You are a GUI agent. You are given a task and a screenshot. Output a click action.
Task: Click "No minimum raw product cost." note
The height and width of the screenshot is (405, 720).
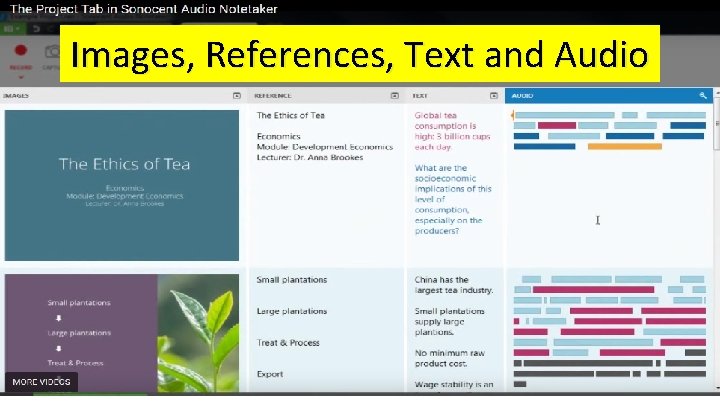[450, 358]
